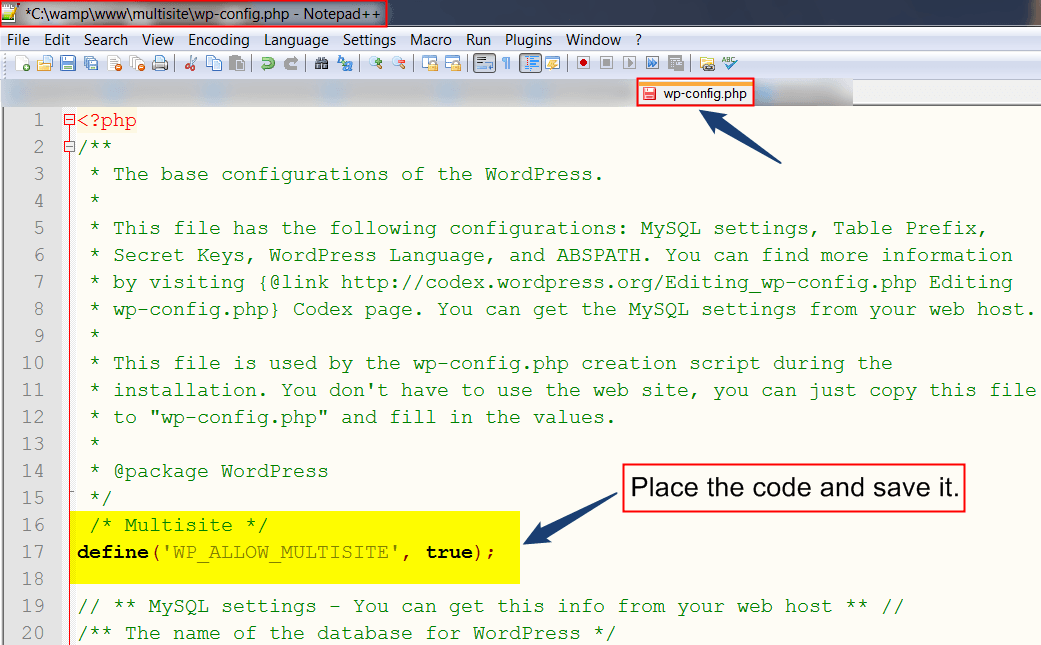Click the define 'WP_ALLOW_MULTISITE' code line
Image resolution: width=1041 pixels, height=645 pixels.
[286, 553]
